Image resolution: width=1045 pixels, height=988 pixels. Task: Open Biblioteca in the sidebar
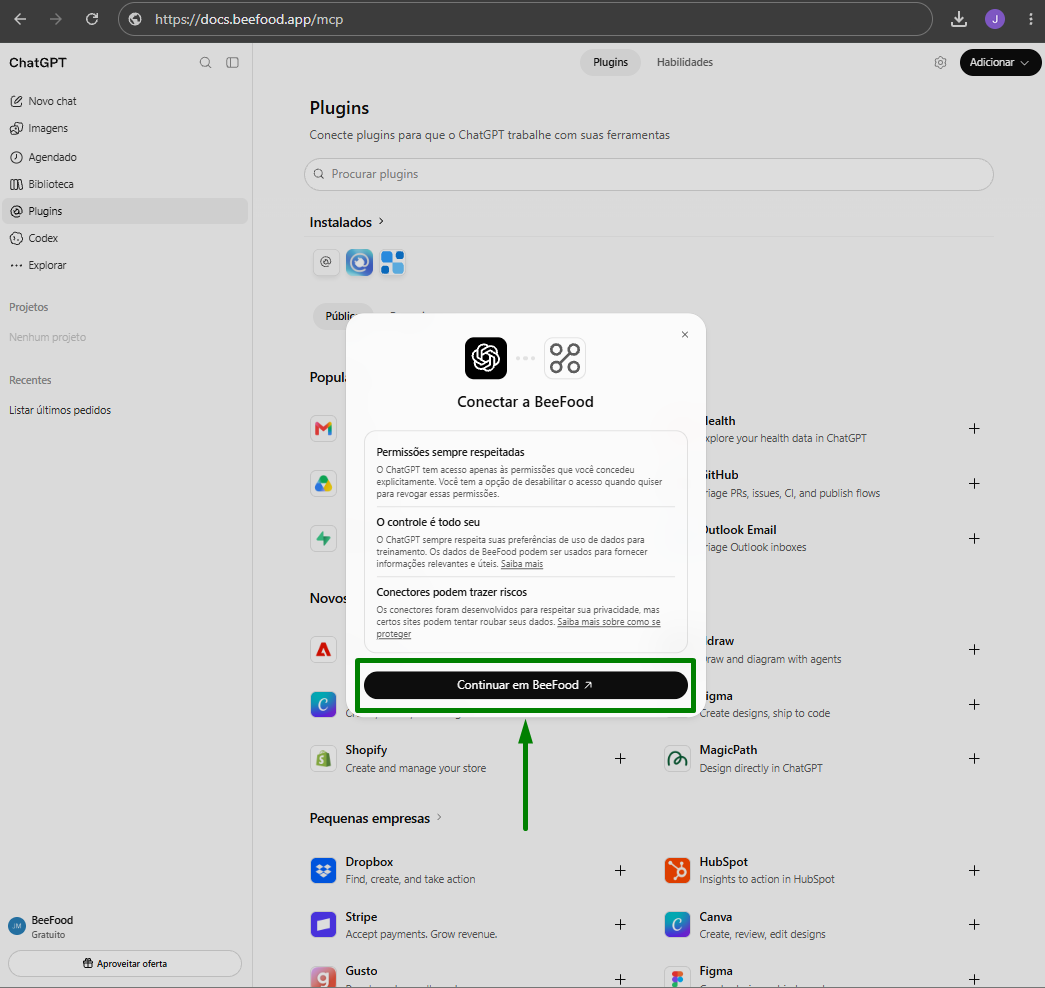tap(125, 184)
